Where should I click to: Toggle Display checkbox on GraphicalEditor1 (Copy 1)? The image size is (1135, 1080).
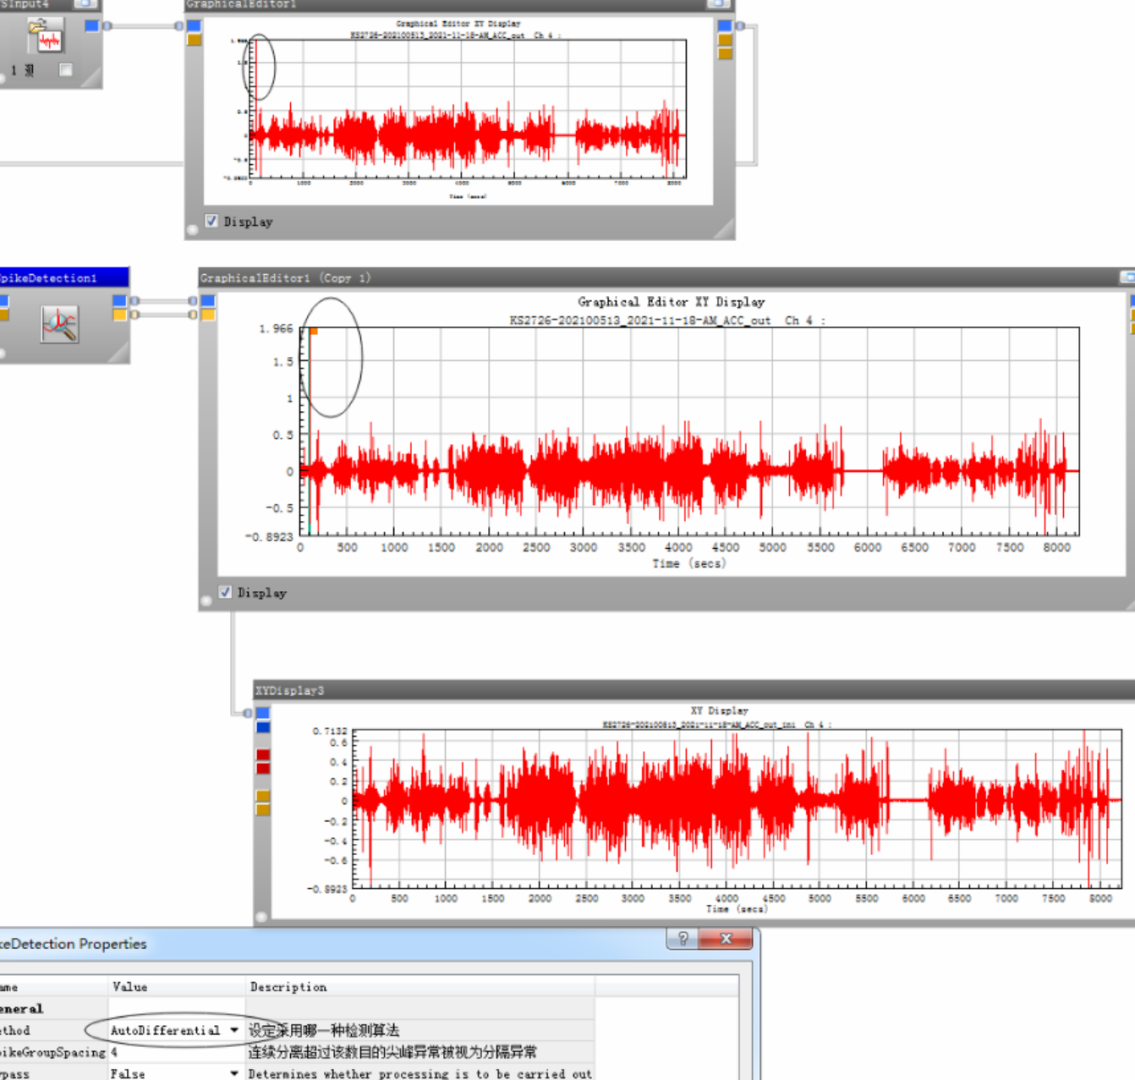[225, 592]
